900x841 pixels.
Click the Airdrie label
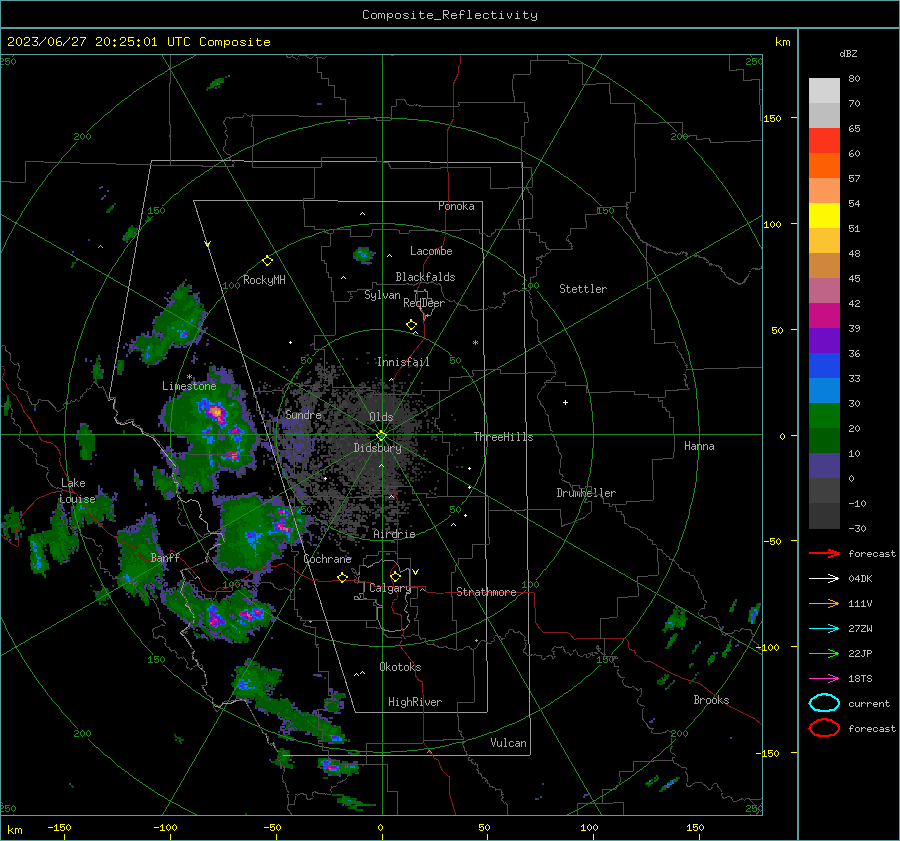point(394,534)
